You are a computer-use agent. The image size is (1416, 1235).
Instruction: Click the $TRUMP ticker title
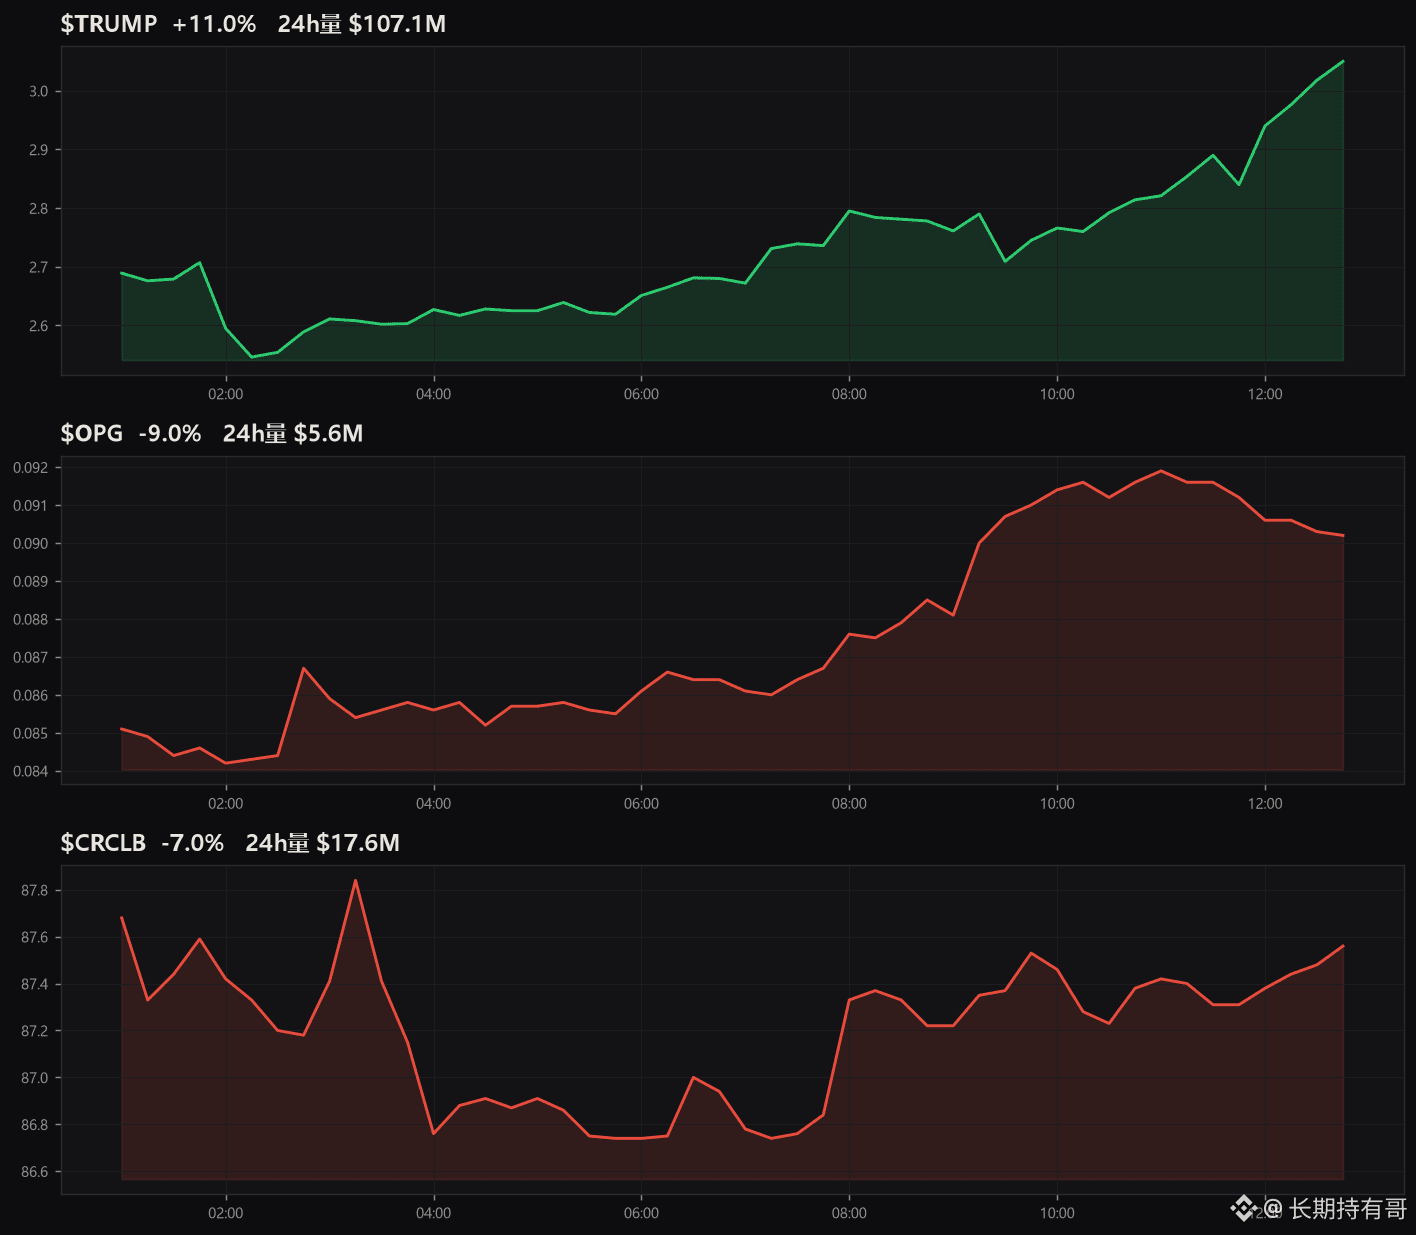pyautogui.click(x=109, y=24)
